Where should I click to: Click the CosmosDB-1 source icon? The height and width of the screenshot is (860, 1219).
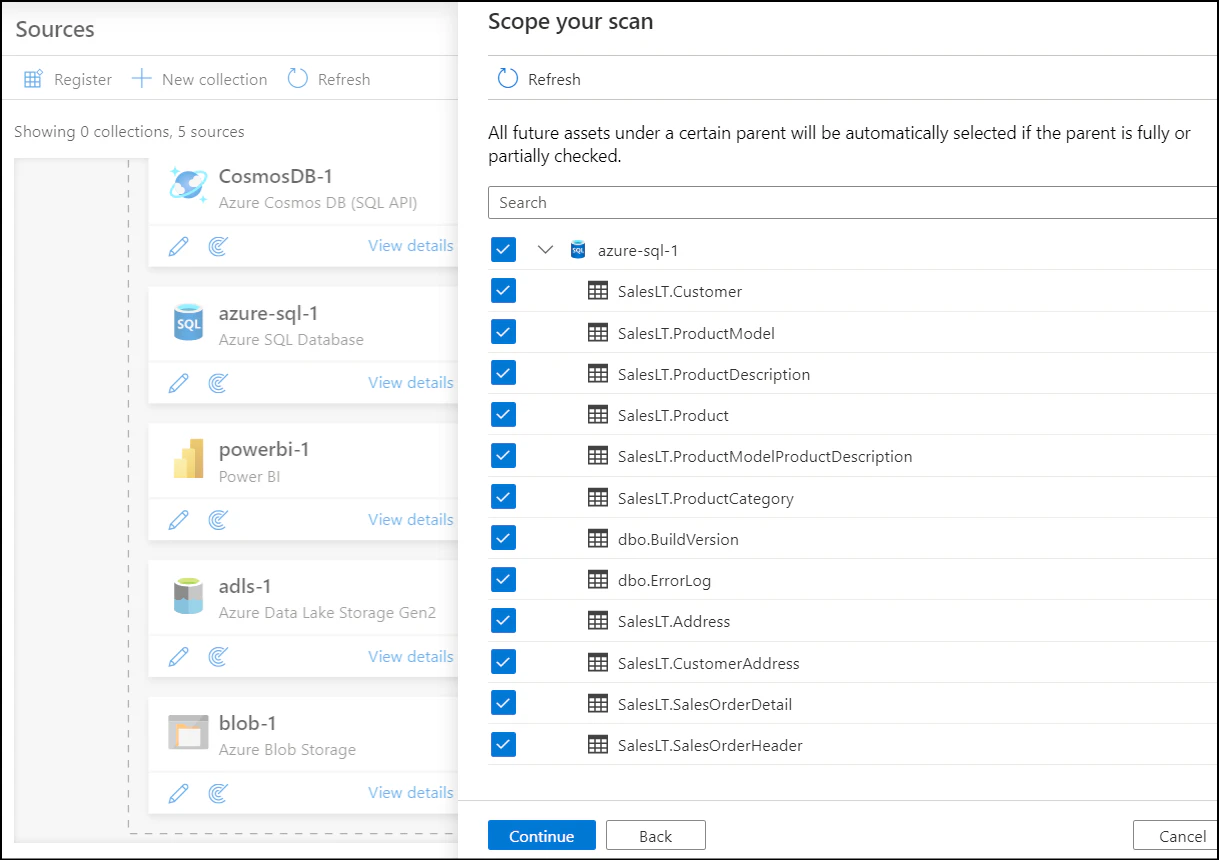[x=189, y=186]
